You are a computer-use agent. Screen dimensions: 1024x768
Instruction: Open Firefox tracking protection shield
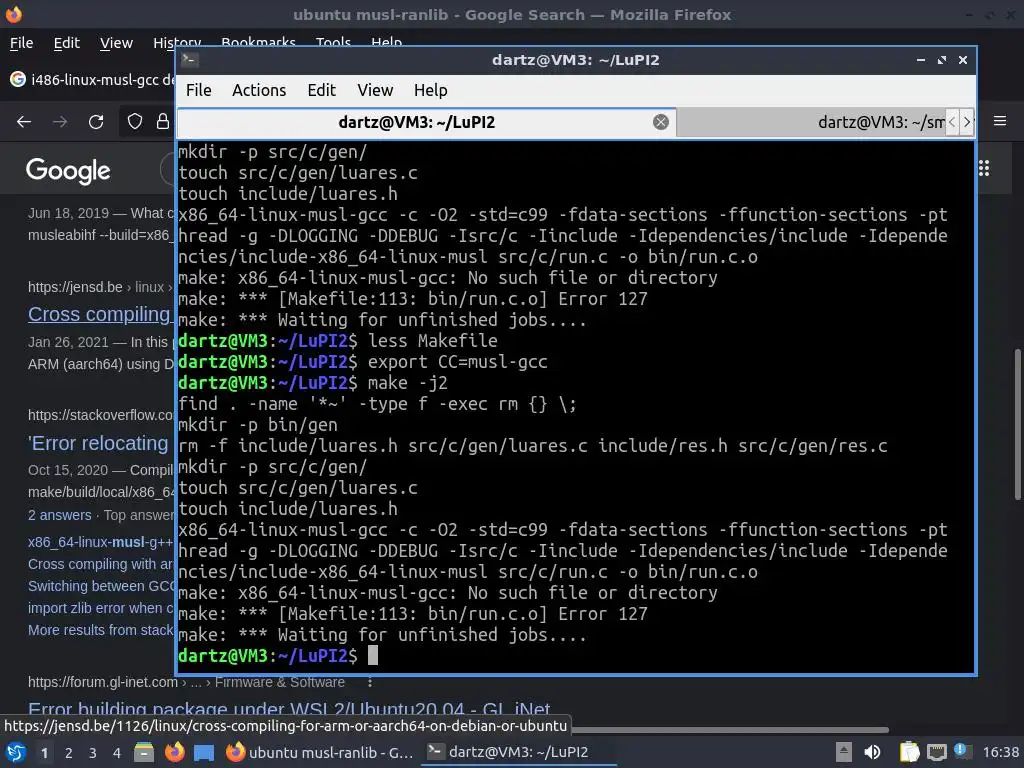tap(135, 121)
